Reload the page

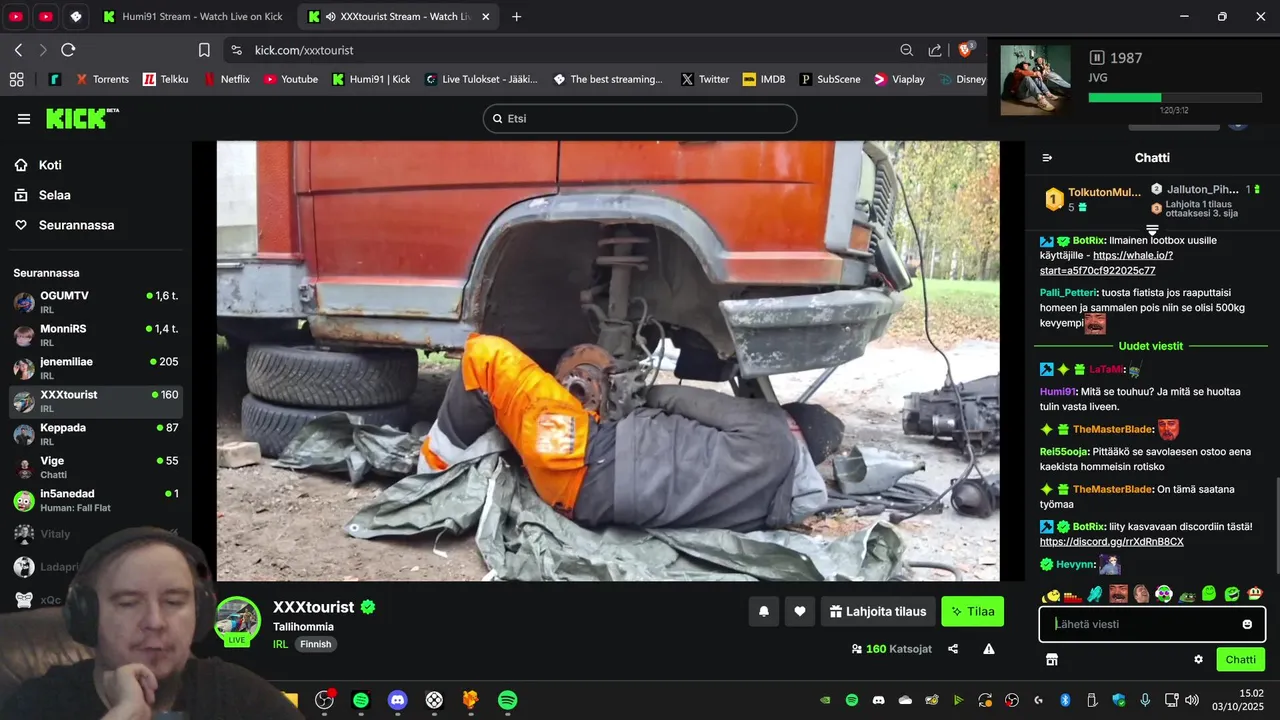point(68,50)
